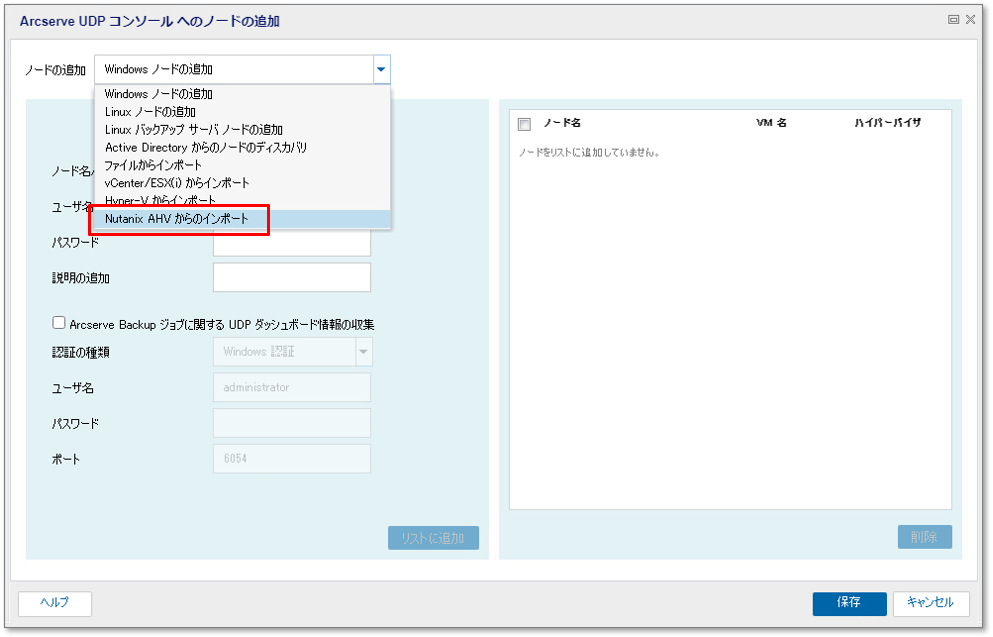Click the lower disabled パスワード field

292,423
